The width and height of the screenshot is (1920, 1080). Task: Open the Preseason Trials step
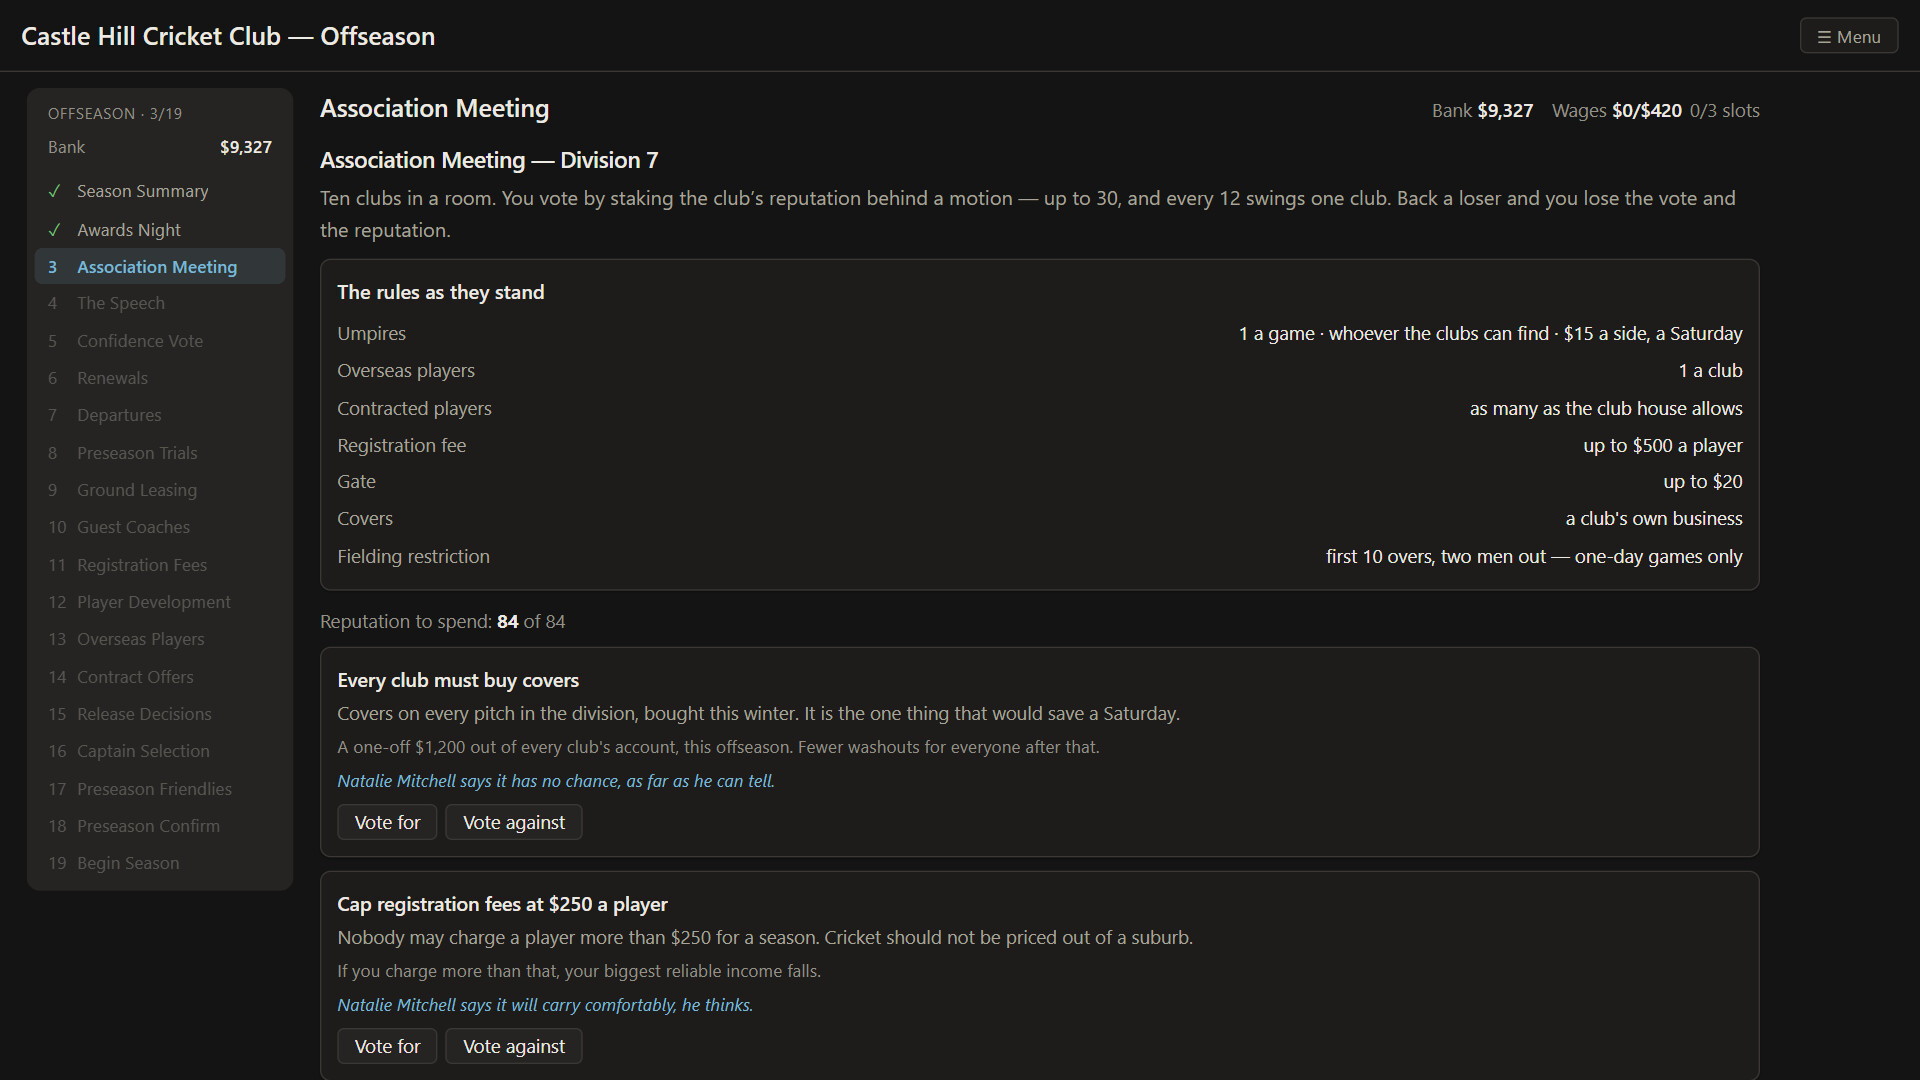[160, 453]
